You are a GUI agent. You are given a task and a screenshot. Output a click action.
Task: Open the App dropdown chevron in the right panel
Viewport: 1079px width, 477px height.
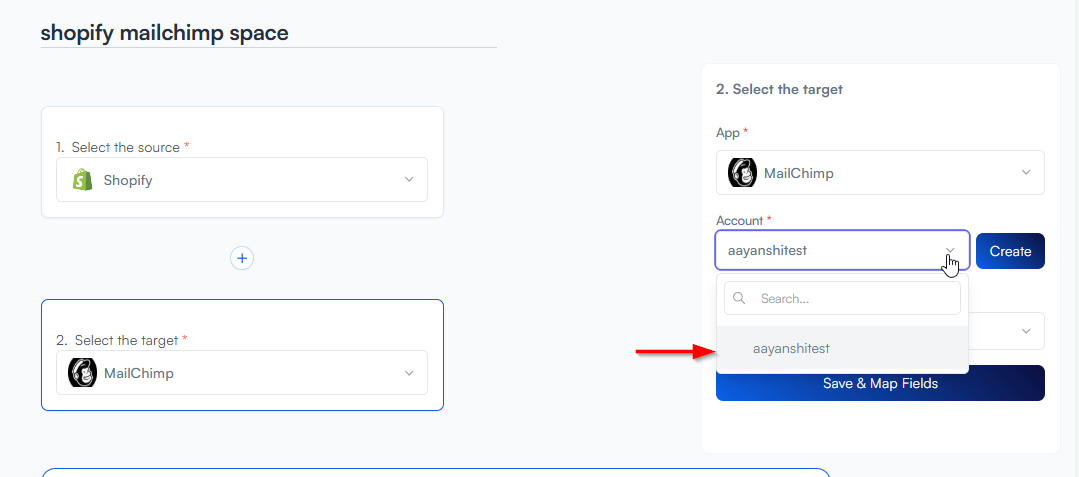click(1026, 173)
